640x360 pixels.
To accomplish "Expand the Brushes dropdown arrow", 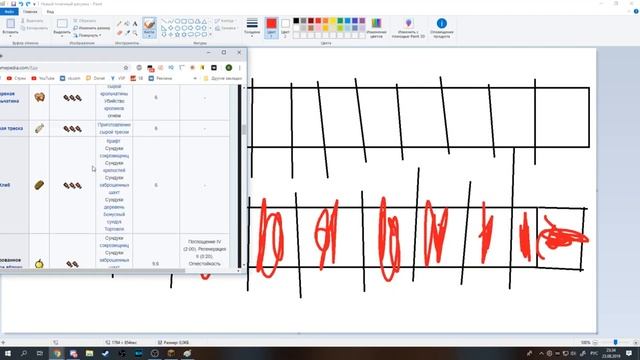I will [x=149, y=36].
